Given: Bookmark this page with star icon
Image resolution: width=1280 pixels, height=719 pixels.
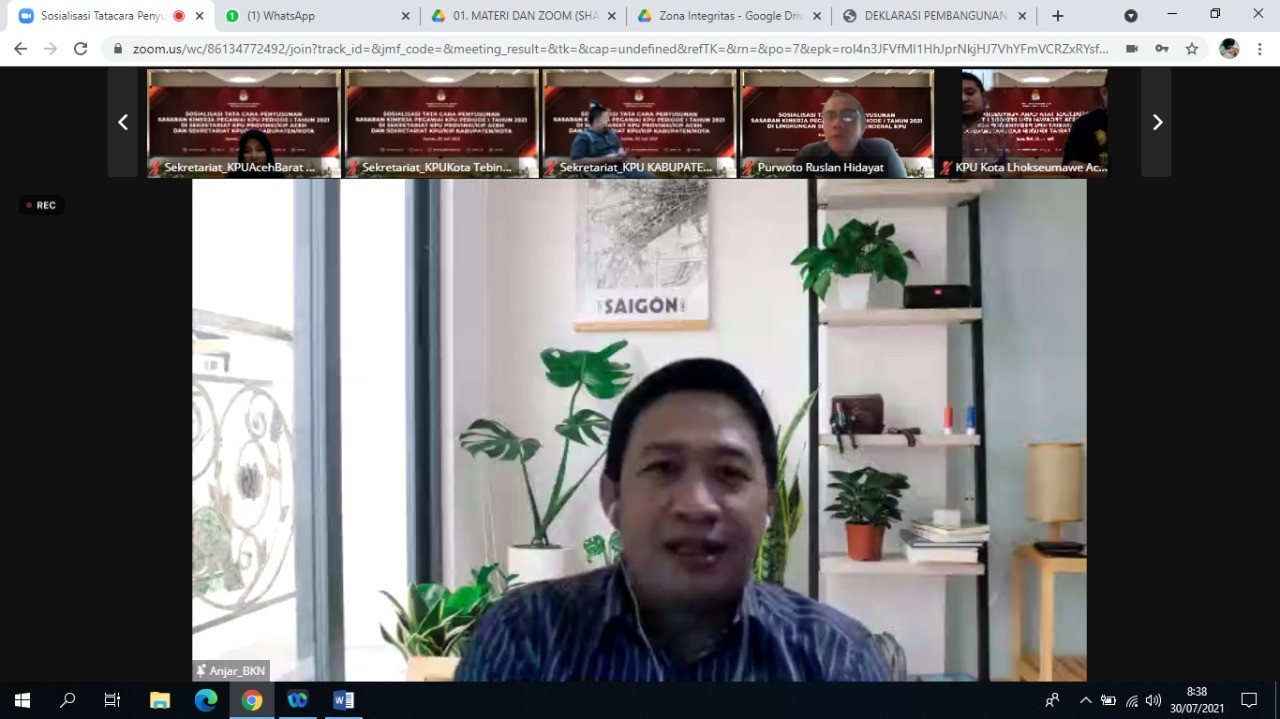Looking at the screenshot, I should coord(1191,48).
